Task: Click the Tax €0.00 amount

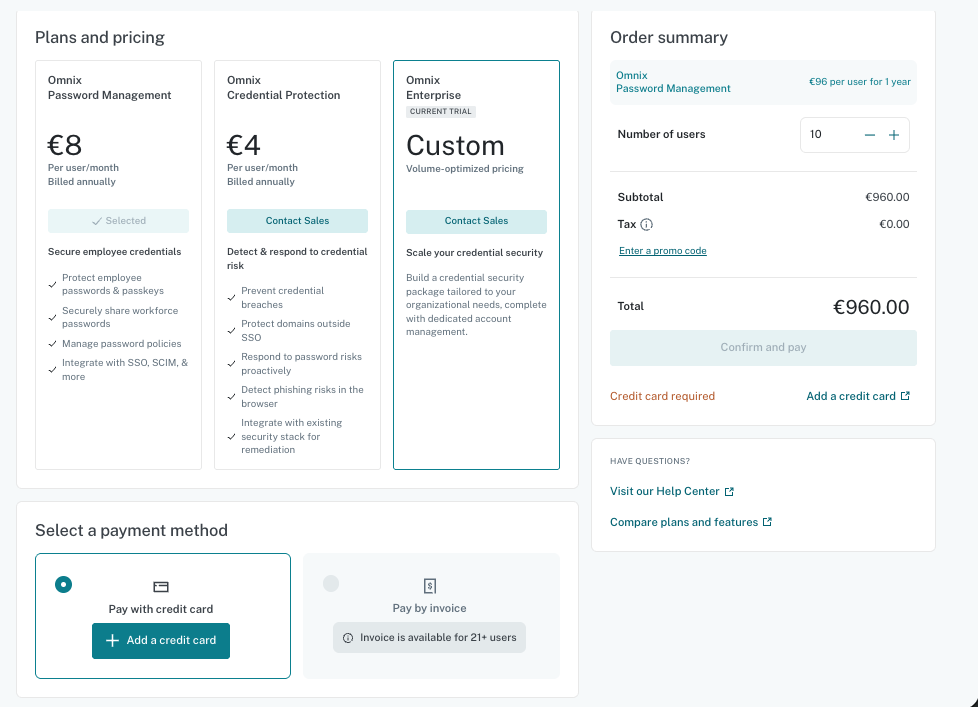Action: pyautogui.click(x=894, y=224)
